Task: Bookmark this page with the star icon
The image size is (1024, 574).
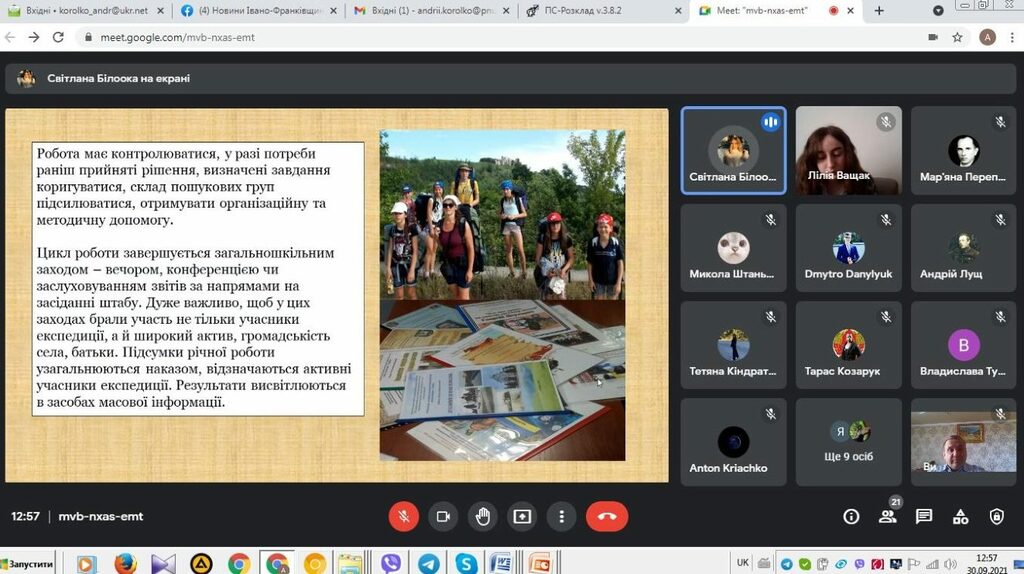Action: pyautogui.click(x=957, y=37)
